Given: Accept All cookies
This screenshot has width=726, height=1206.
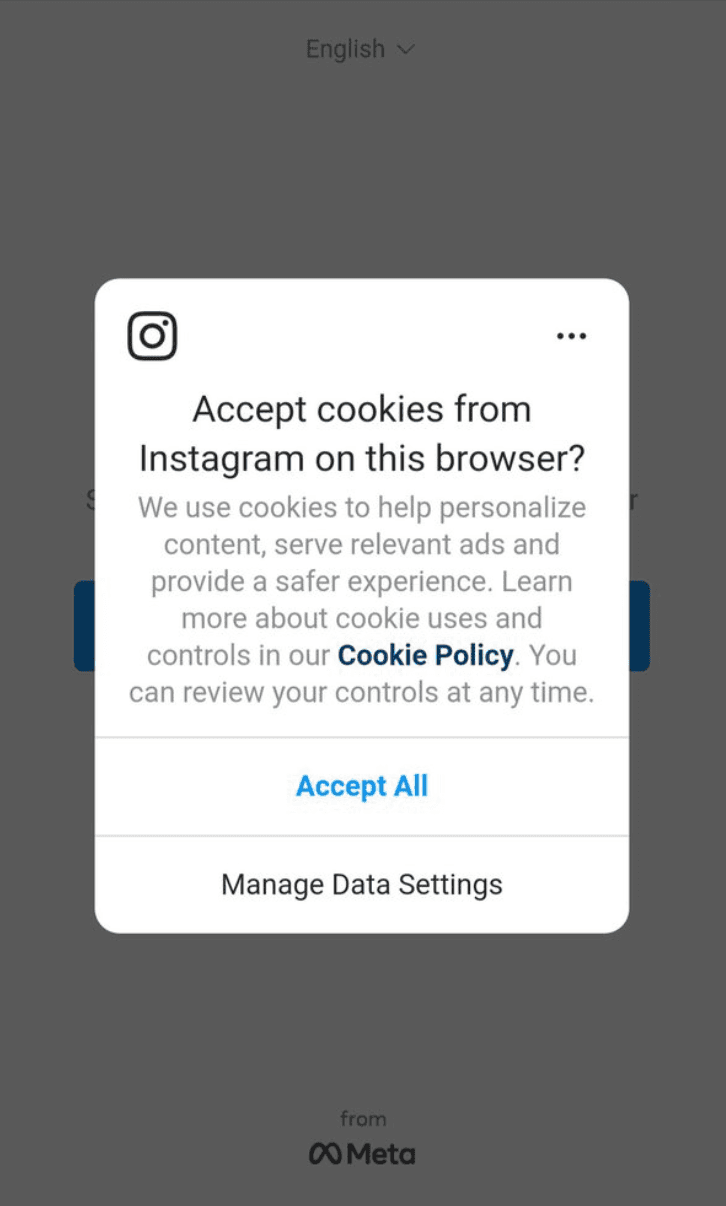Looking at the screenshot, I should pyautogui.click(x=362, y=786).
